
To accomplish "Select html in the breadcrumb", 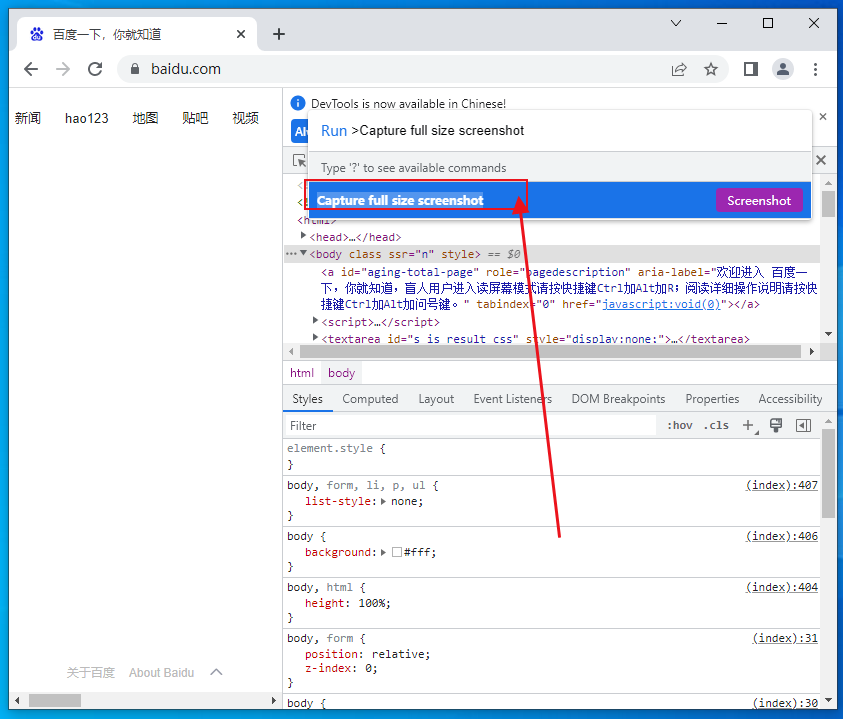I will point(302,373).
